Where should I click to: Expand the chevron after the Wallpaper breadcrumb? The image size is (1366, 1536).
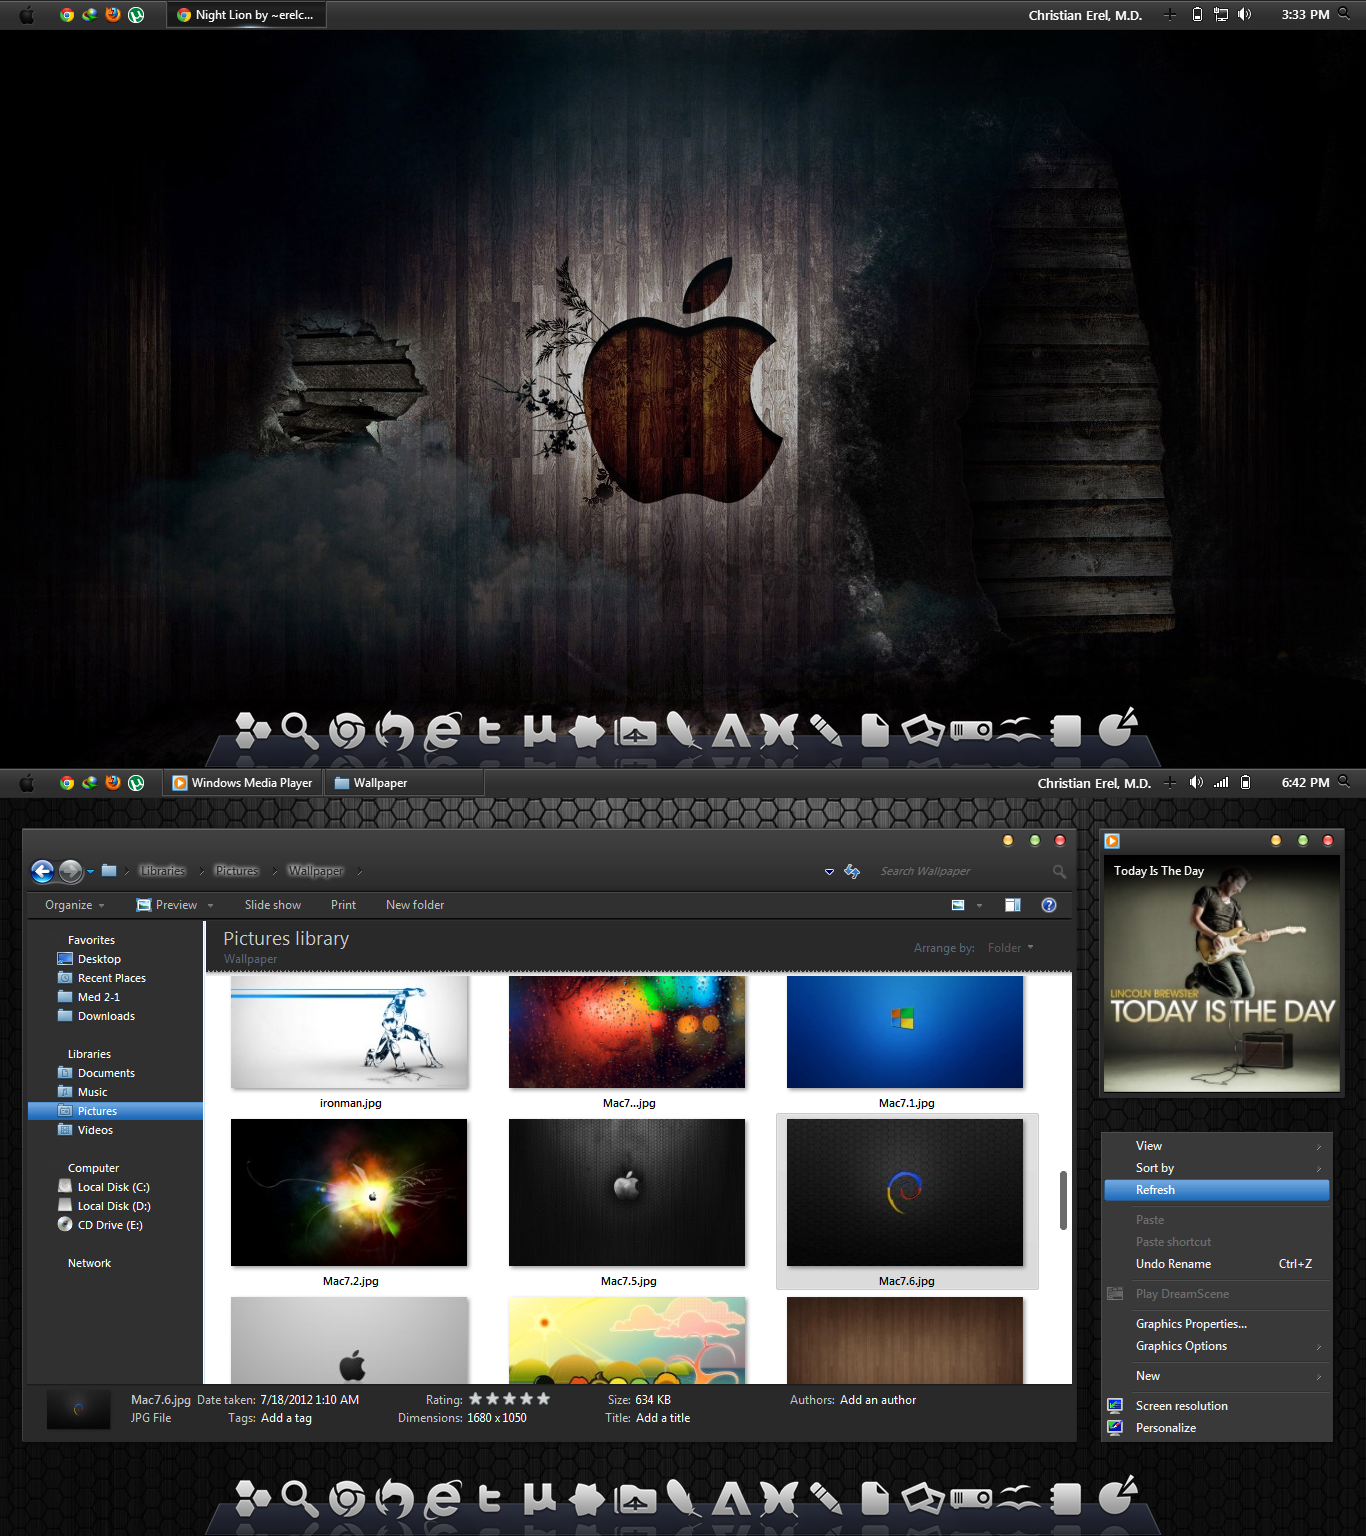[x=359, y=872]
